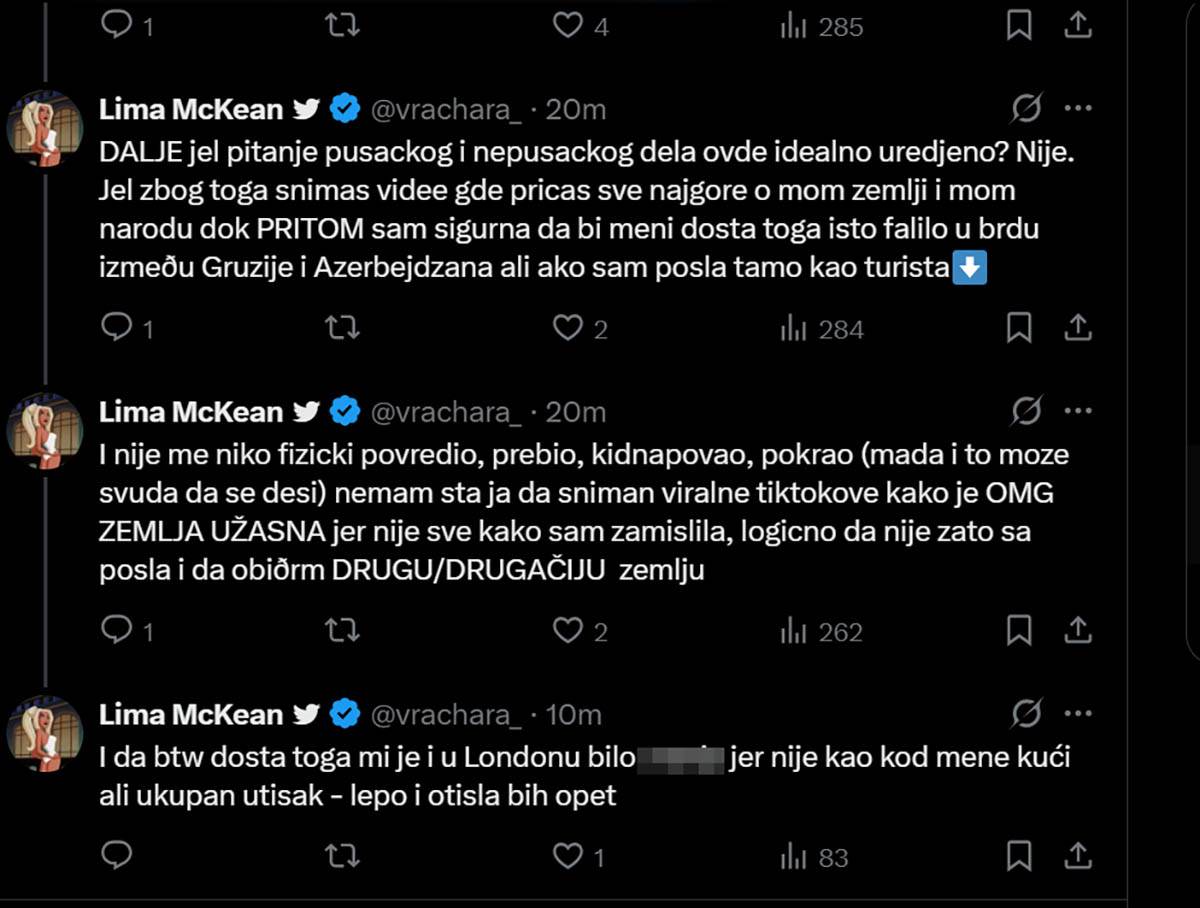Retweet the tweet about viral tiktoks
The width and height of the screenshot is (1200, 908).
(342, 631)
